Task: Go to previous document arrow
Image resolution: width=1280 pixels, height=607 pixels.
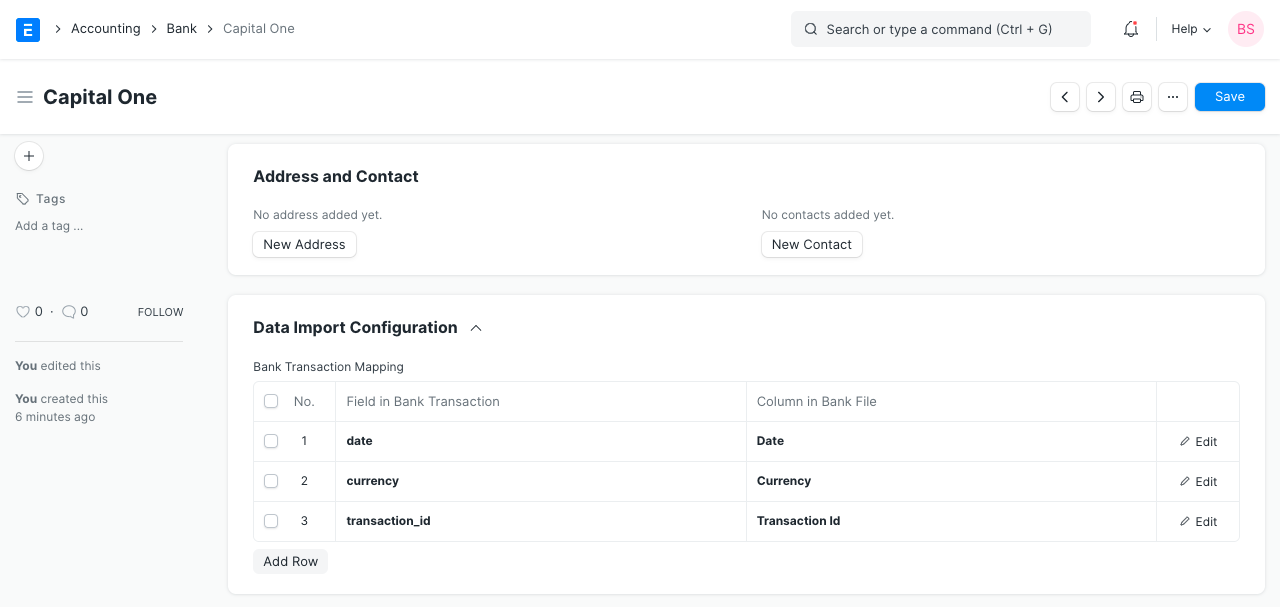Action: (1065, 97)
